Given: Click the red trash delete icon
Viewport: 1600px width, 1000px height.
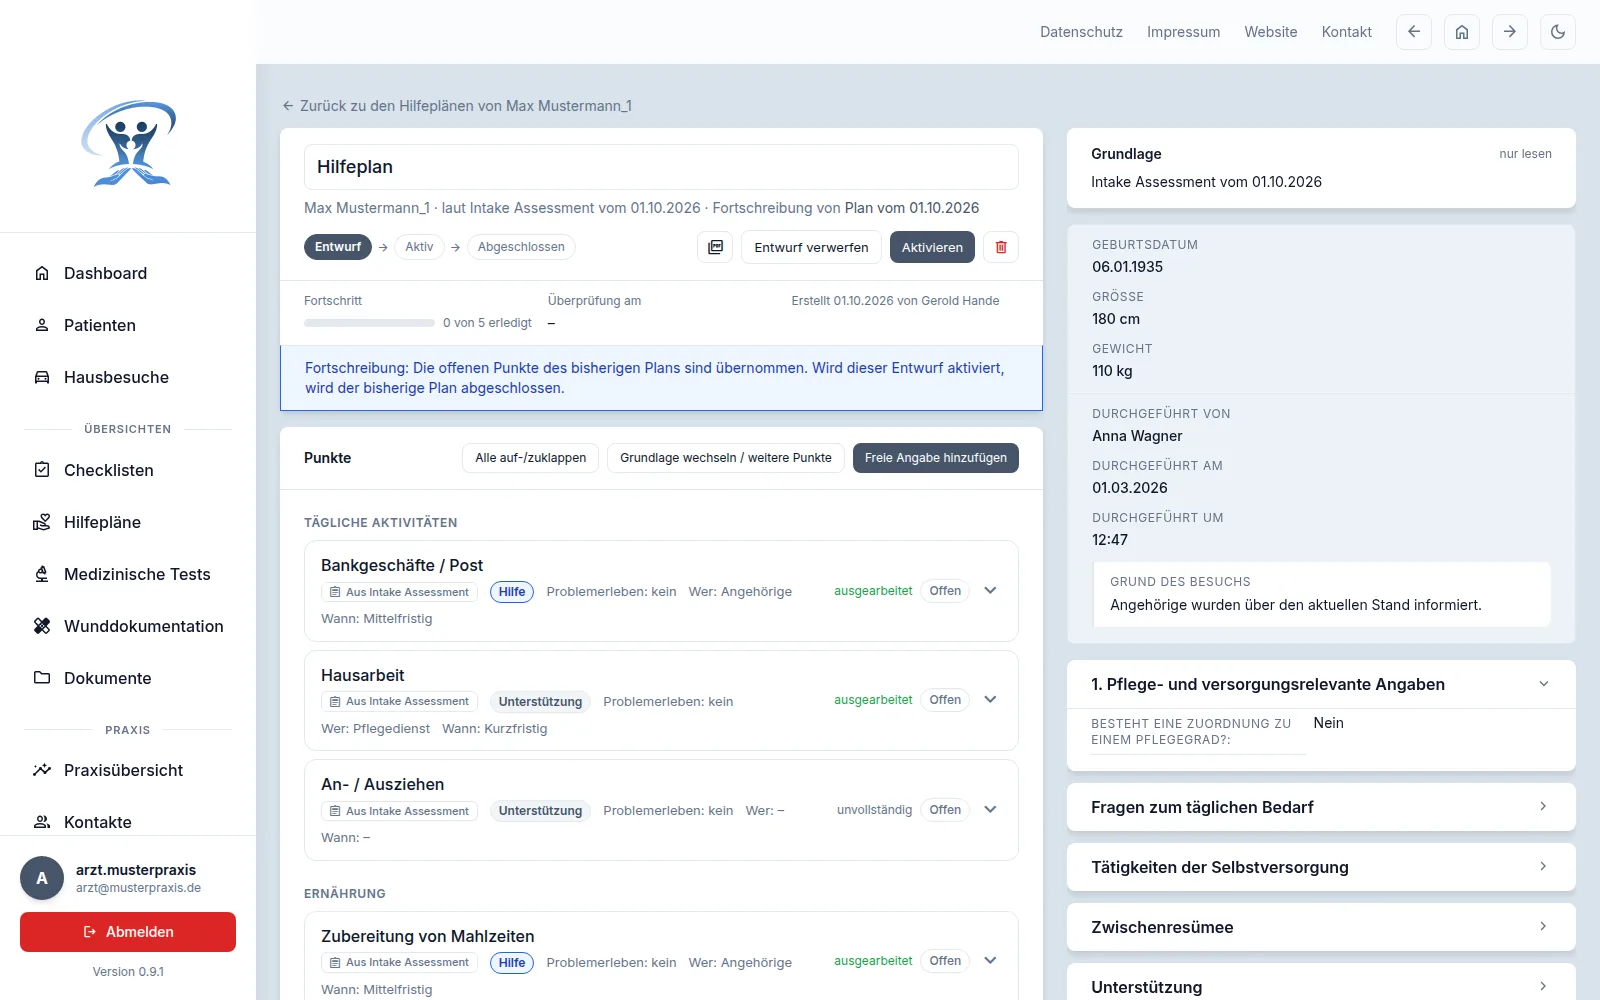Looking at the screenshot, I should 1001,247.
